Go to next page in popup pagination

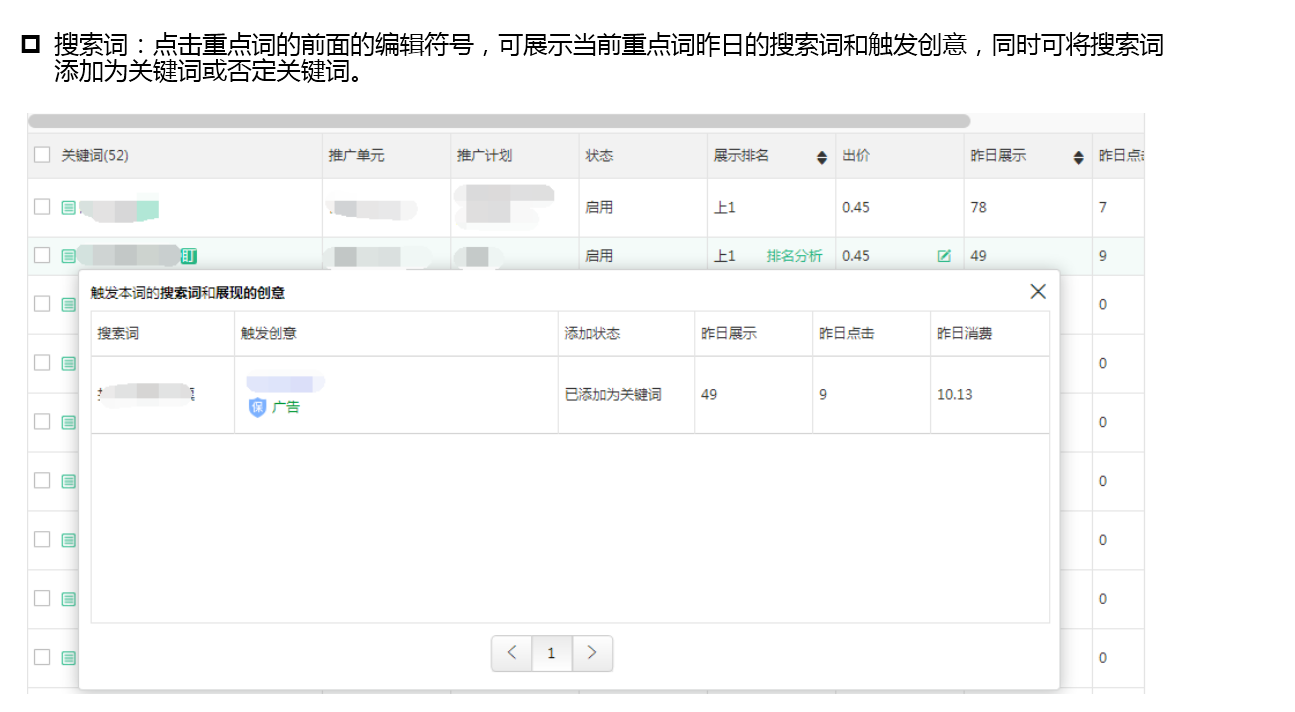pos(592,653)
